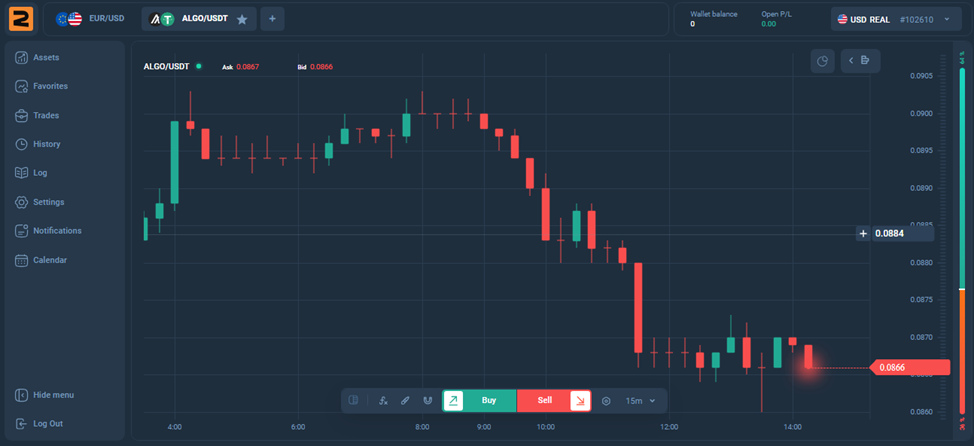
Task: Open the 15m timeframe dropdown
Action: pyautogui.click(x=640, y=401)
